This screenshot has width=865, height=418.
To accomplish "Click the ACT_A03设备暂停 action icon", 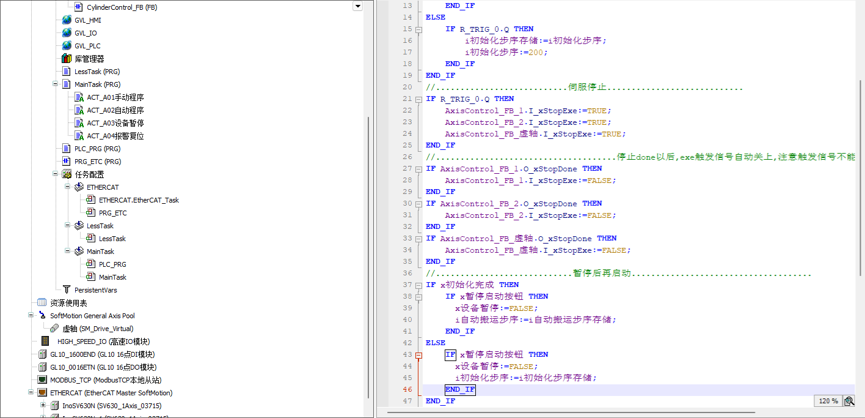I will point(78,123).
